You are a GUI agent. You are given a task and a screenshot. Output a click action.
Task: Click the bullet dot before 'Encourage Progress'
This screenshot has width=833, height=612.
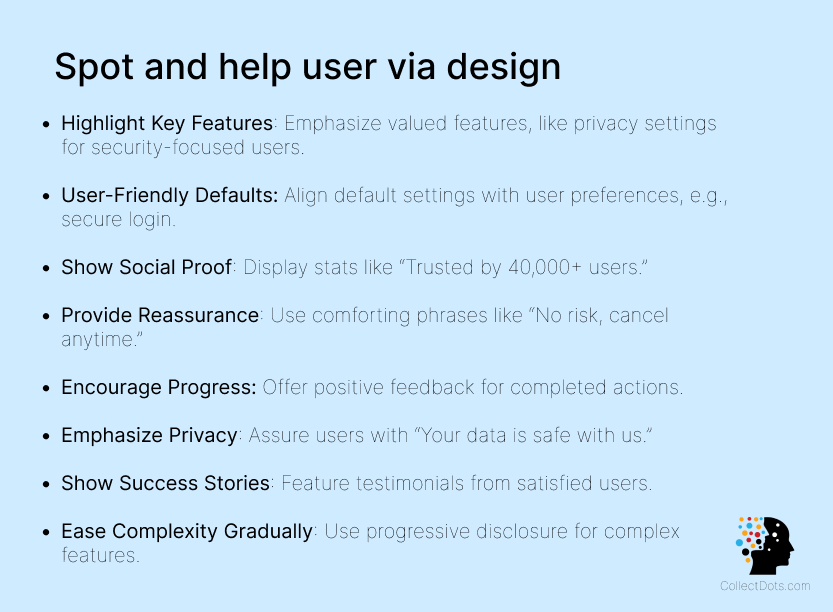coord(46,388)
